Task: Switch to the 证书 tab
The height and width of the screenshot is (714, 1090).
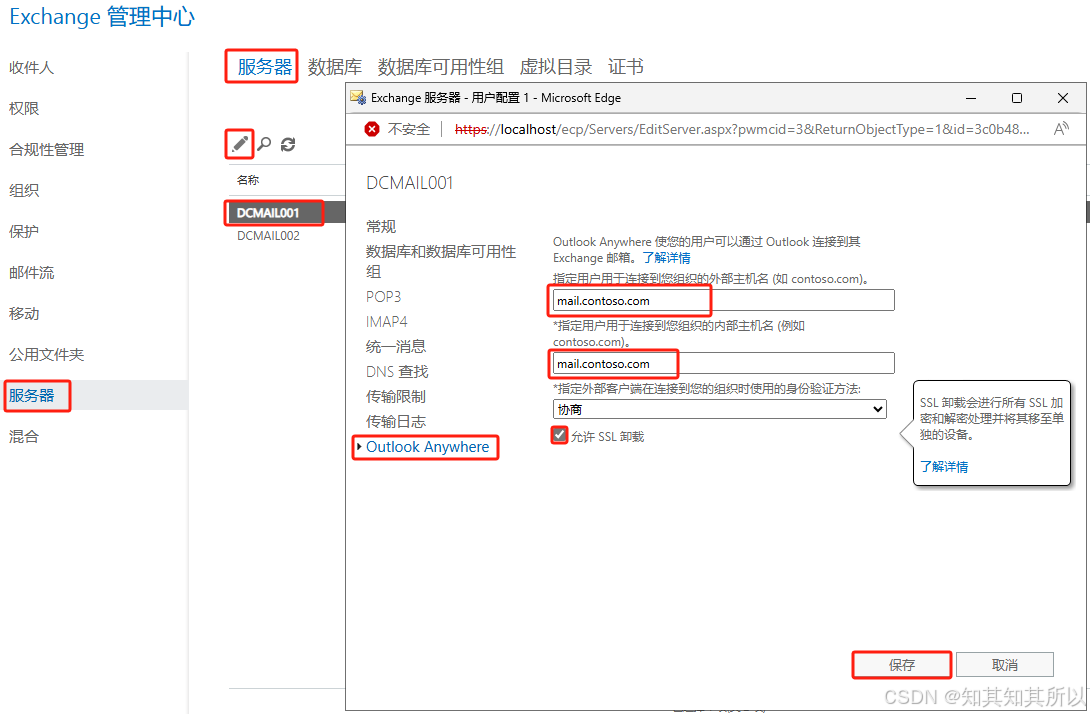Action: click(626, 67)
